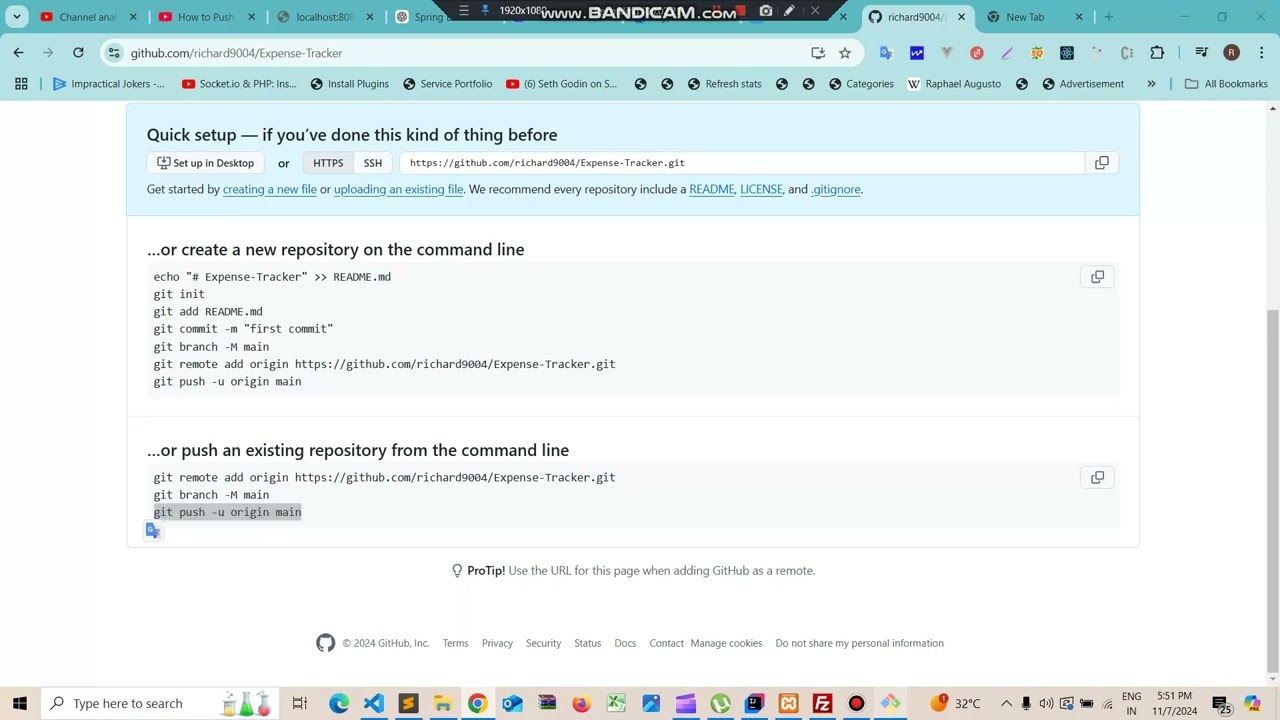Click Do not share my personal information
The width and height of the screenshot is (1280, 720).
[x=860, y=643]
